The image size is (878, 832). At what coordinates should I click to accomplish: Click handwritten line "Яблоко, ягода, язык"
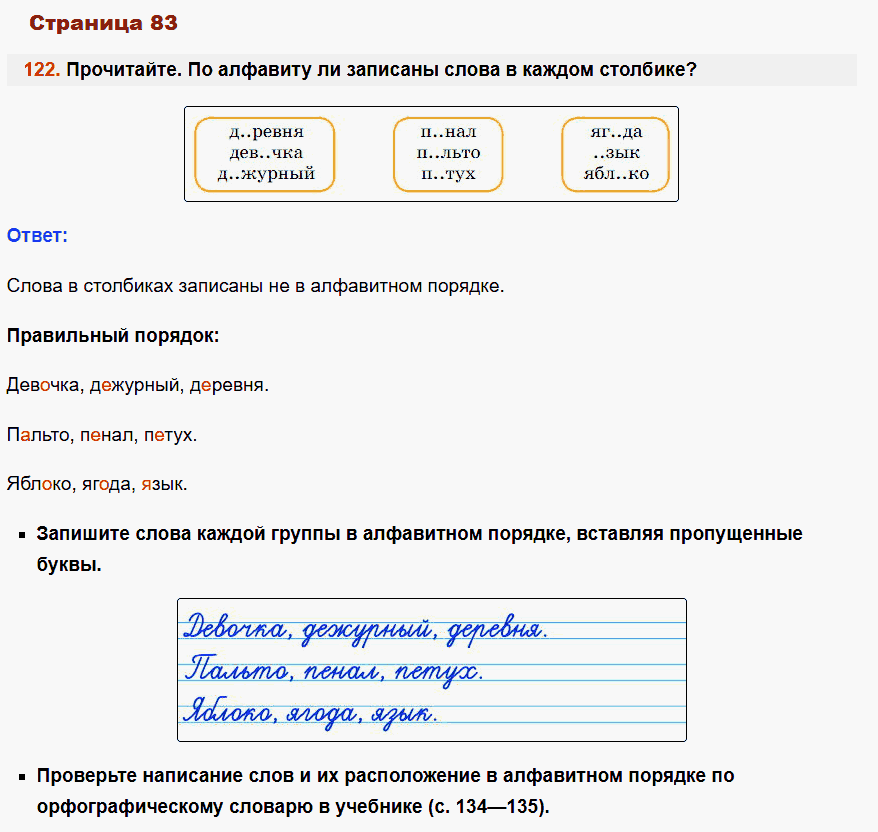click(311, 712)
